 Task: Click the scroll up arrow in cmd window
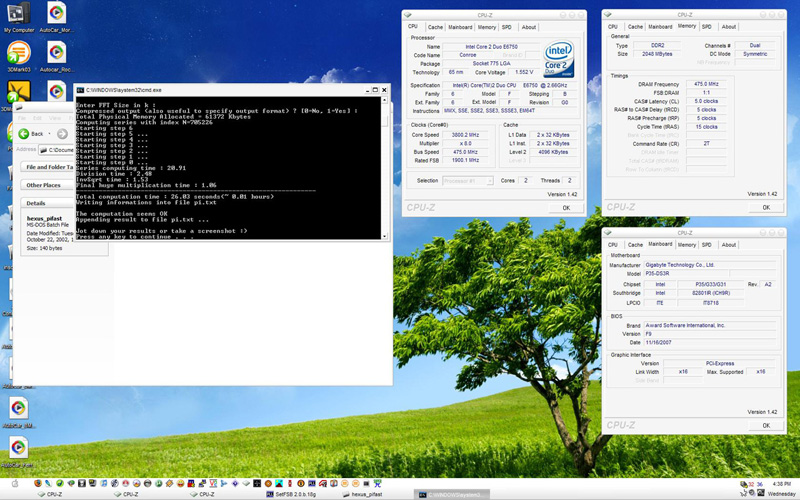385,100
